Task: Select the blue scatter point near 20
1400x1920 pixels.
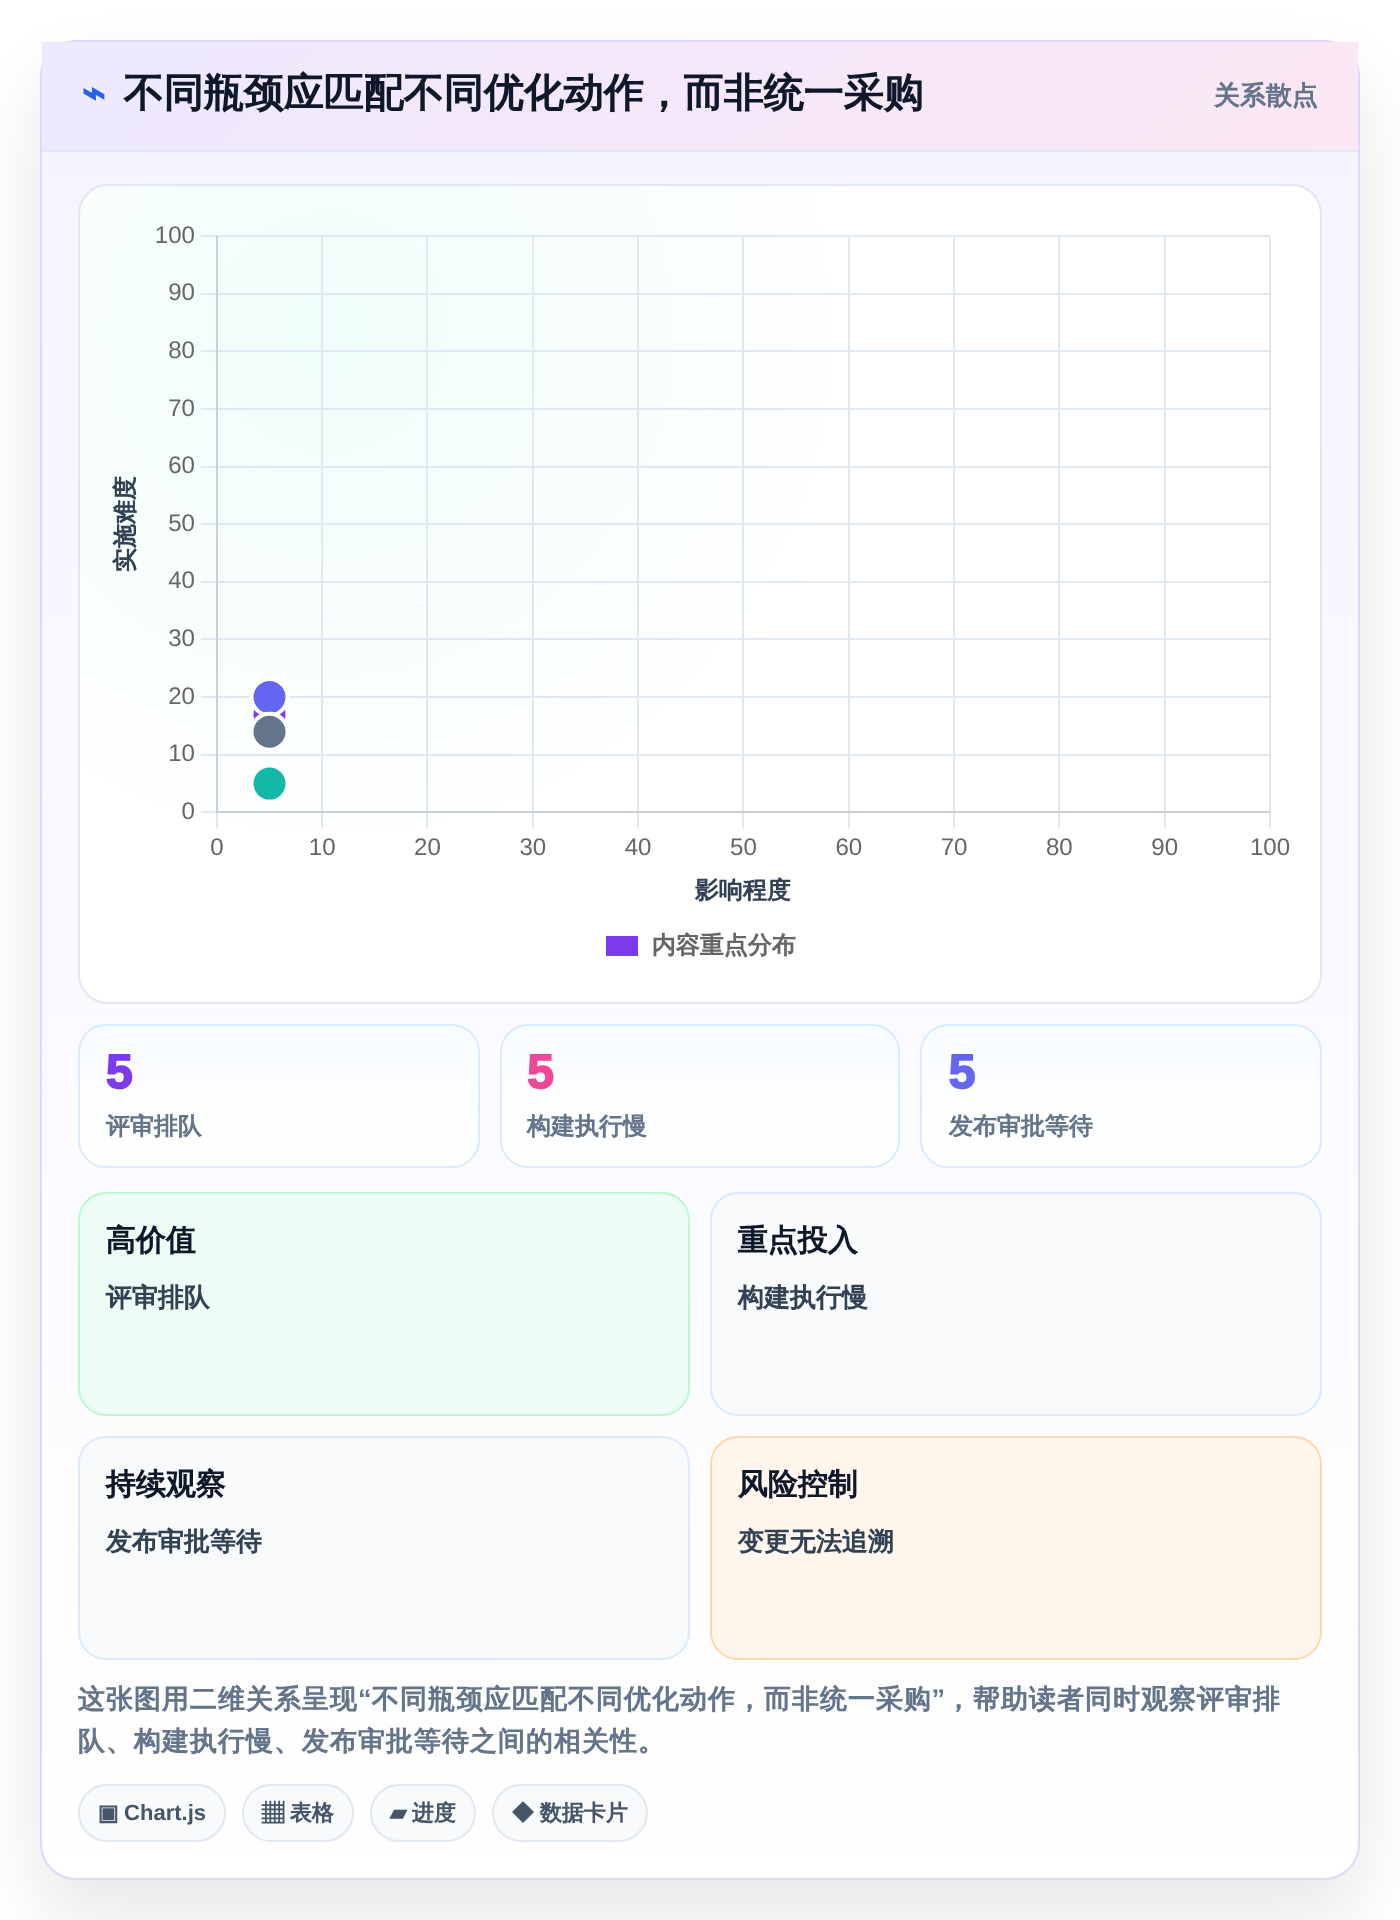Action: click(269, 697)
